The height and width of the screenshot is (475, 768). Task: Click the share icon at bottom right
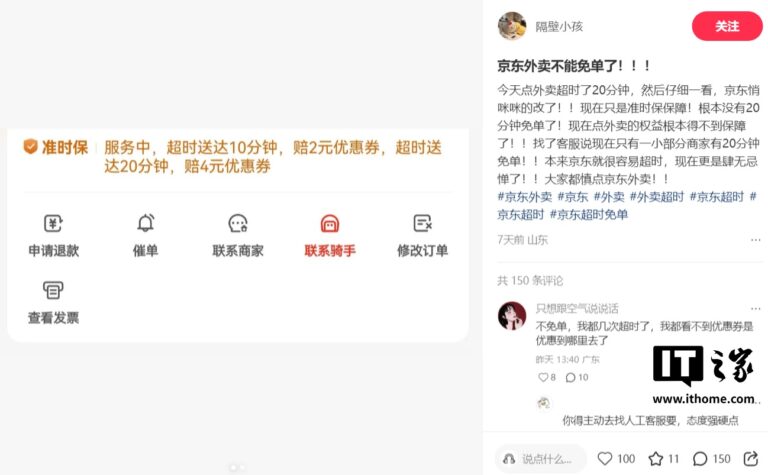pyautogui.click(x=750, y=458)
